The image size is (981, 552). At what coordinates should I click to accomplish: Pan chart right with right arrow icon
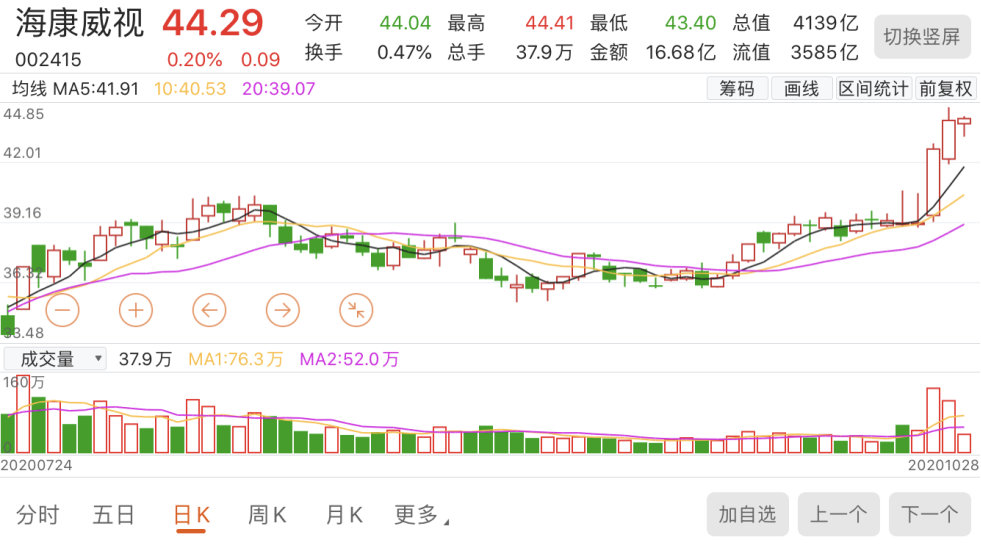pyautogui.click(x=283, y=310)
